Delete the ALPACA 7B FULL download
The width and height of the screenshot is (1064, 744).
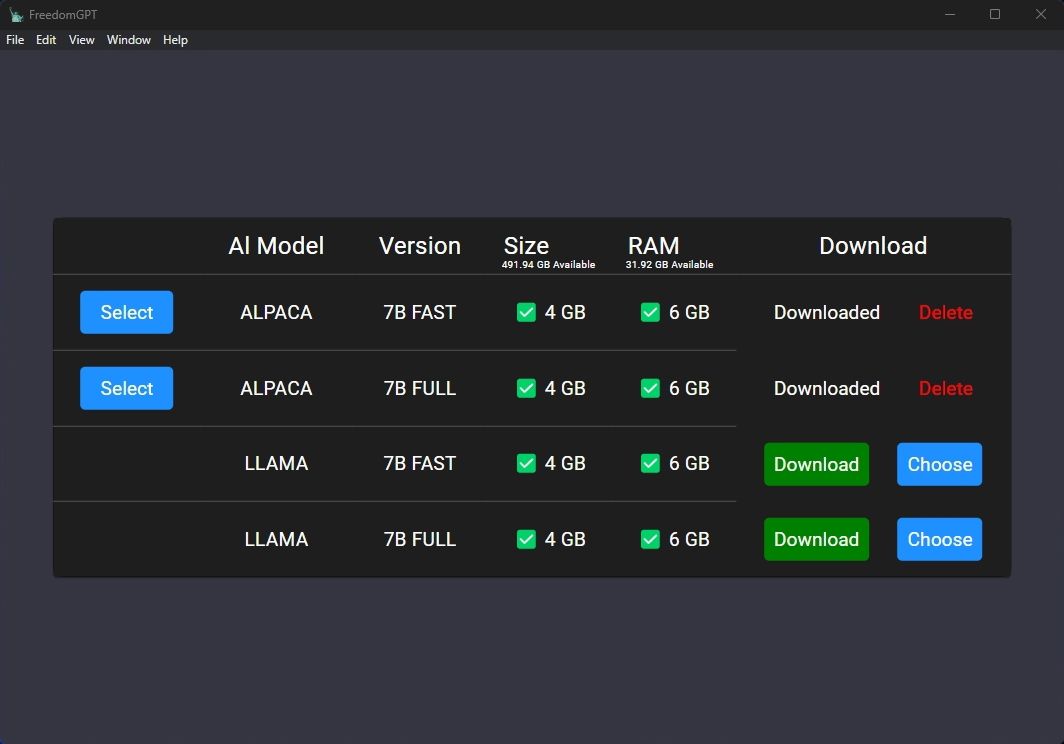click(x=945, y=388)
